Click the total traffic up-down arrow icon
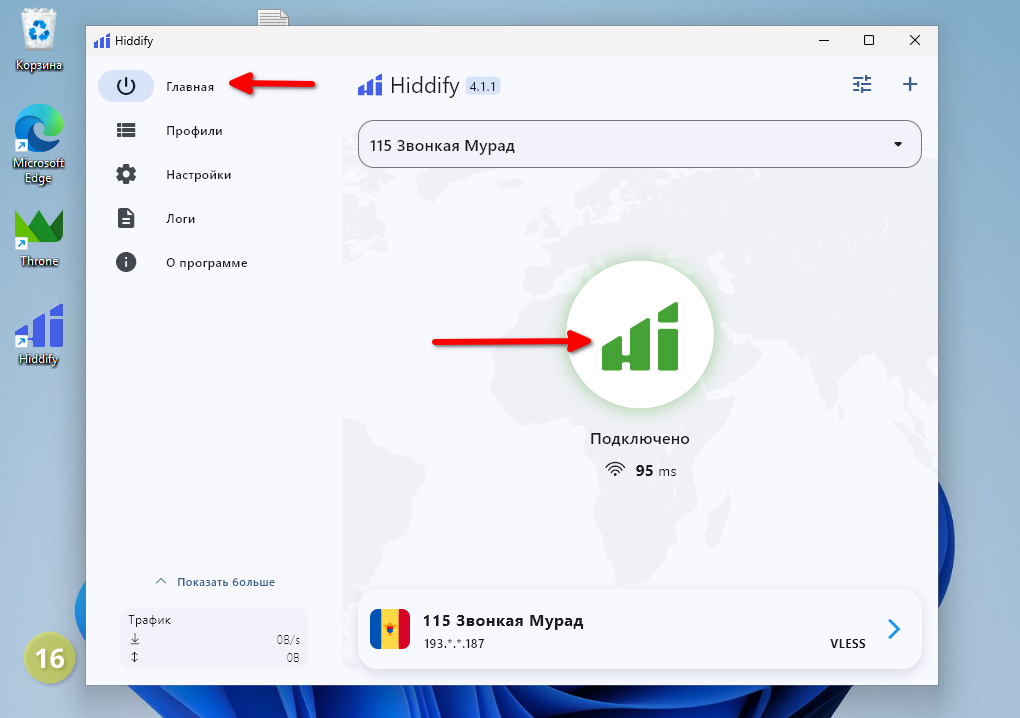 point(135,657)
